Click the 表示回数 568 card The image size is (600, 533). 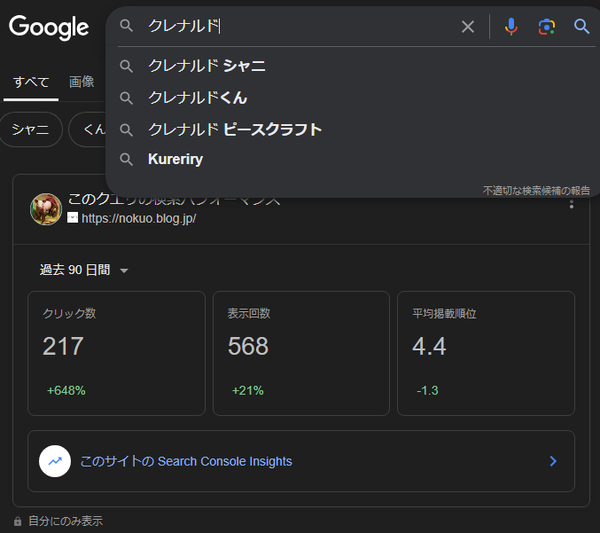tap(301, 353)
